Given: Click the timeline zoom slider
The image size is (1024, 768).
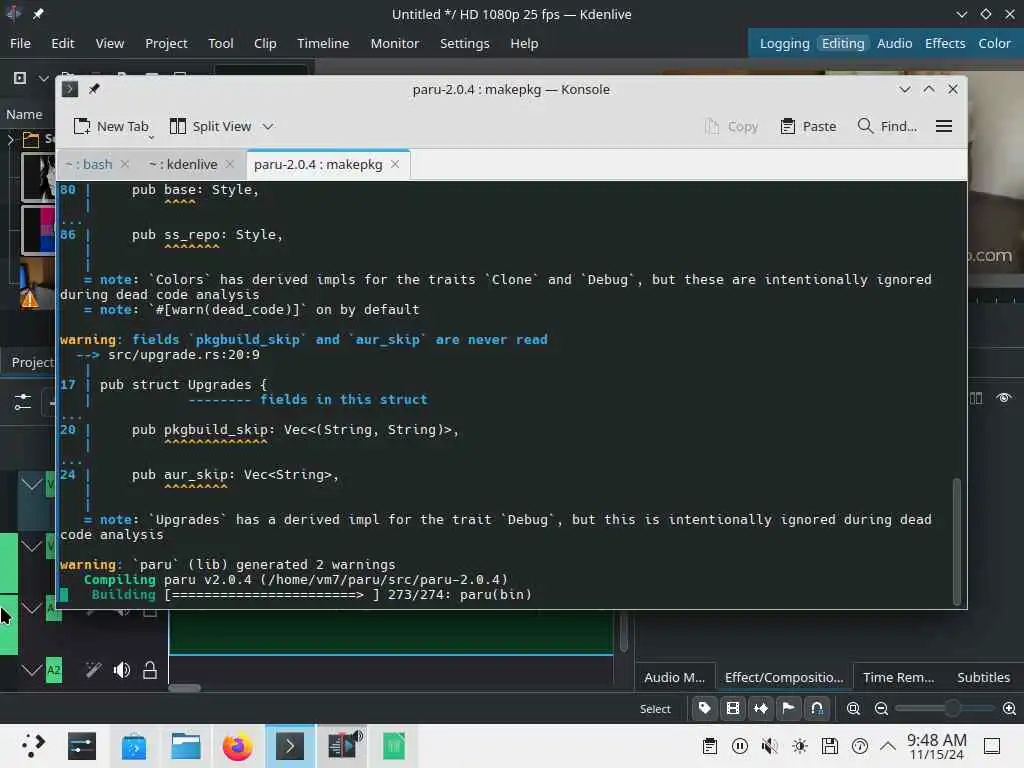Looking at the screenshot, I should click(945, 709).
